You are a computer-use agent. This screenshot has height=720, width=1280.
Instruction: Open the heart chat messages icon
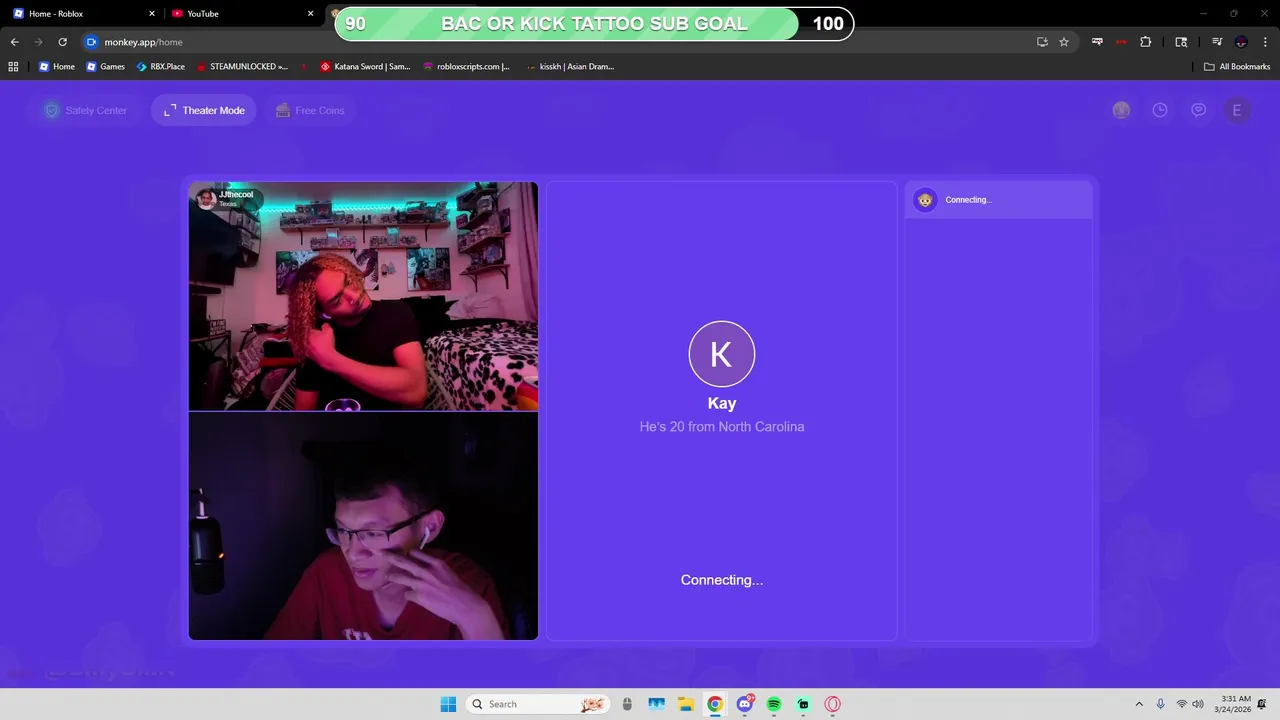1198,110
